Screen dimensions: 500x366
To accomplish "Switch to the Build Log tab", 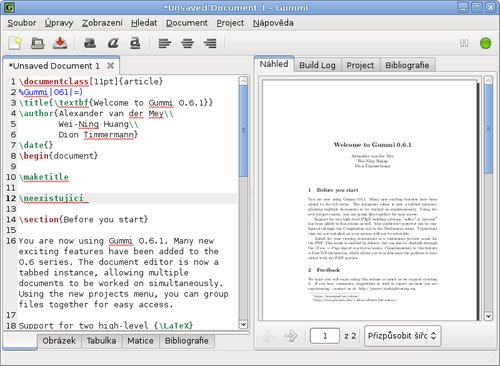I will 317,65.
